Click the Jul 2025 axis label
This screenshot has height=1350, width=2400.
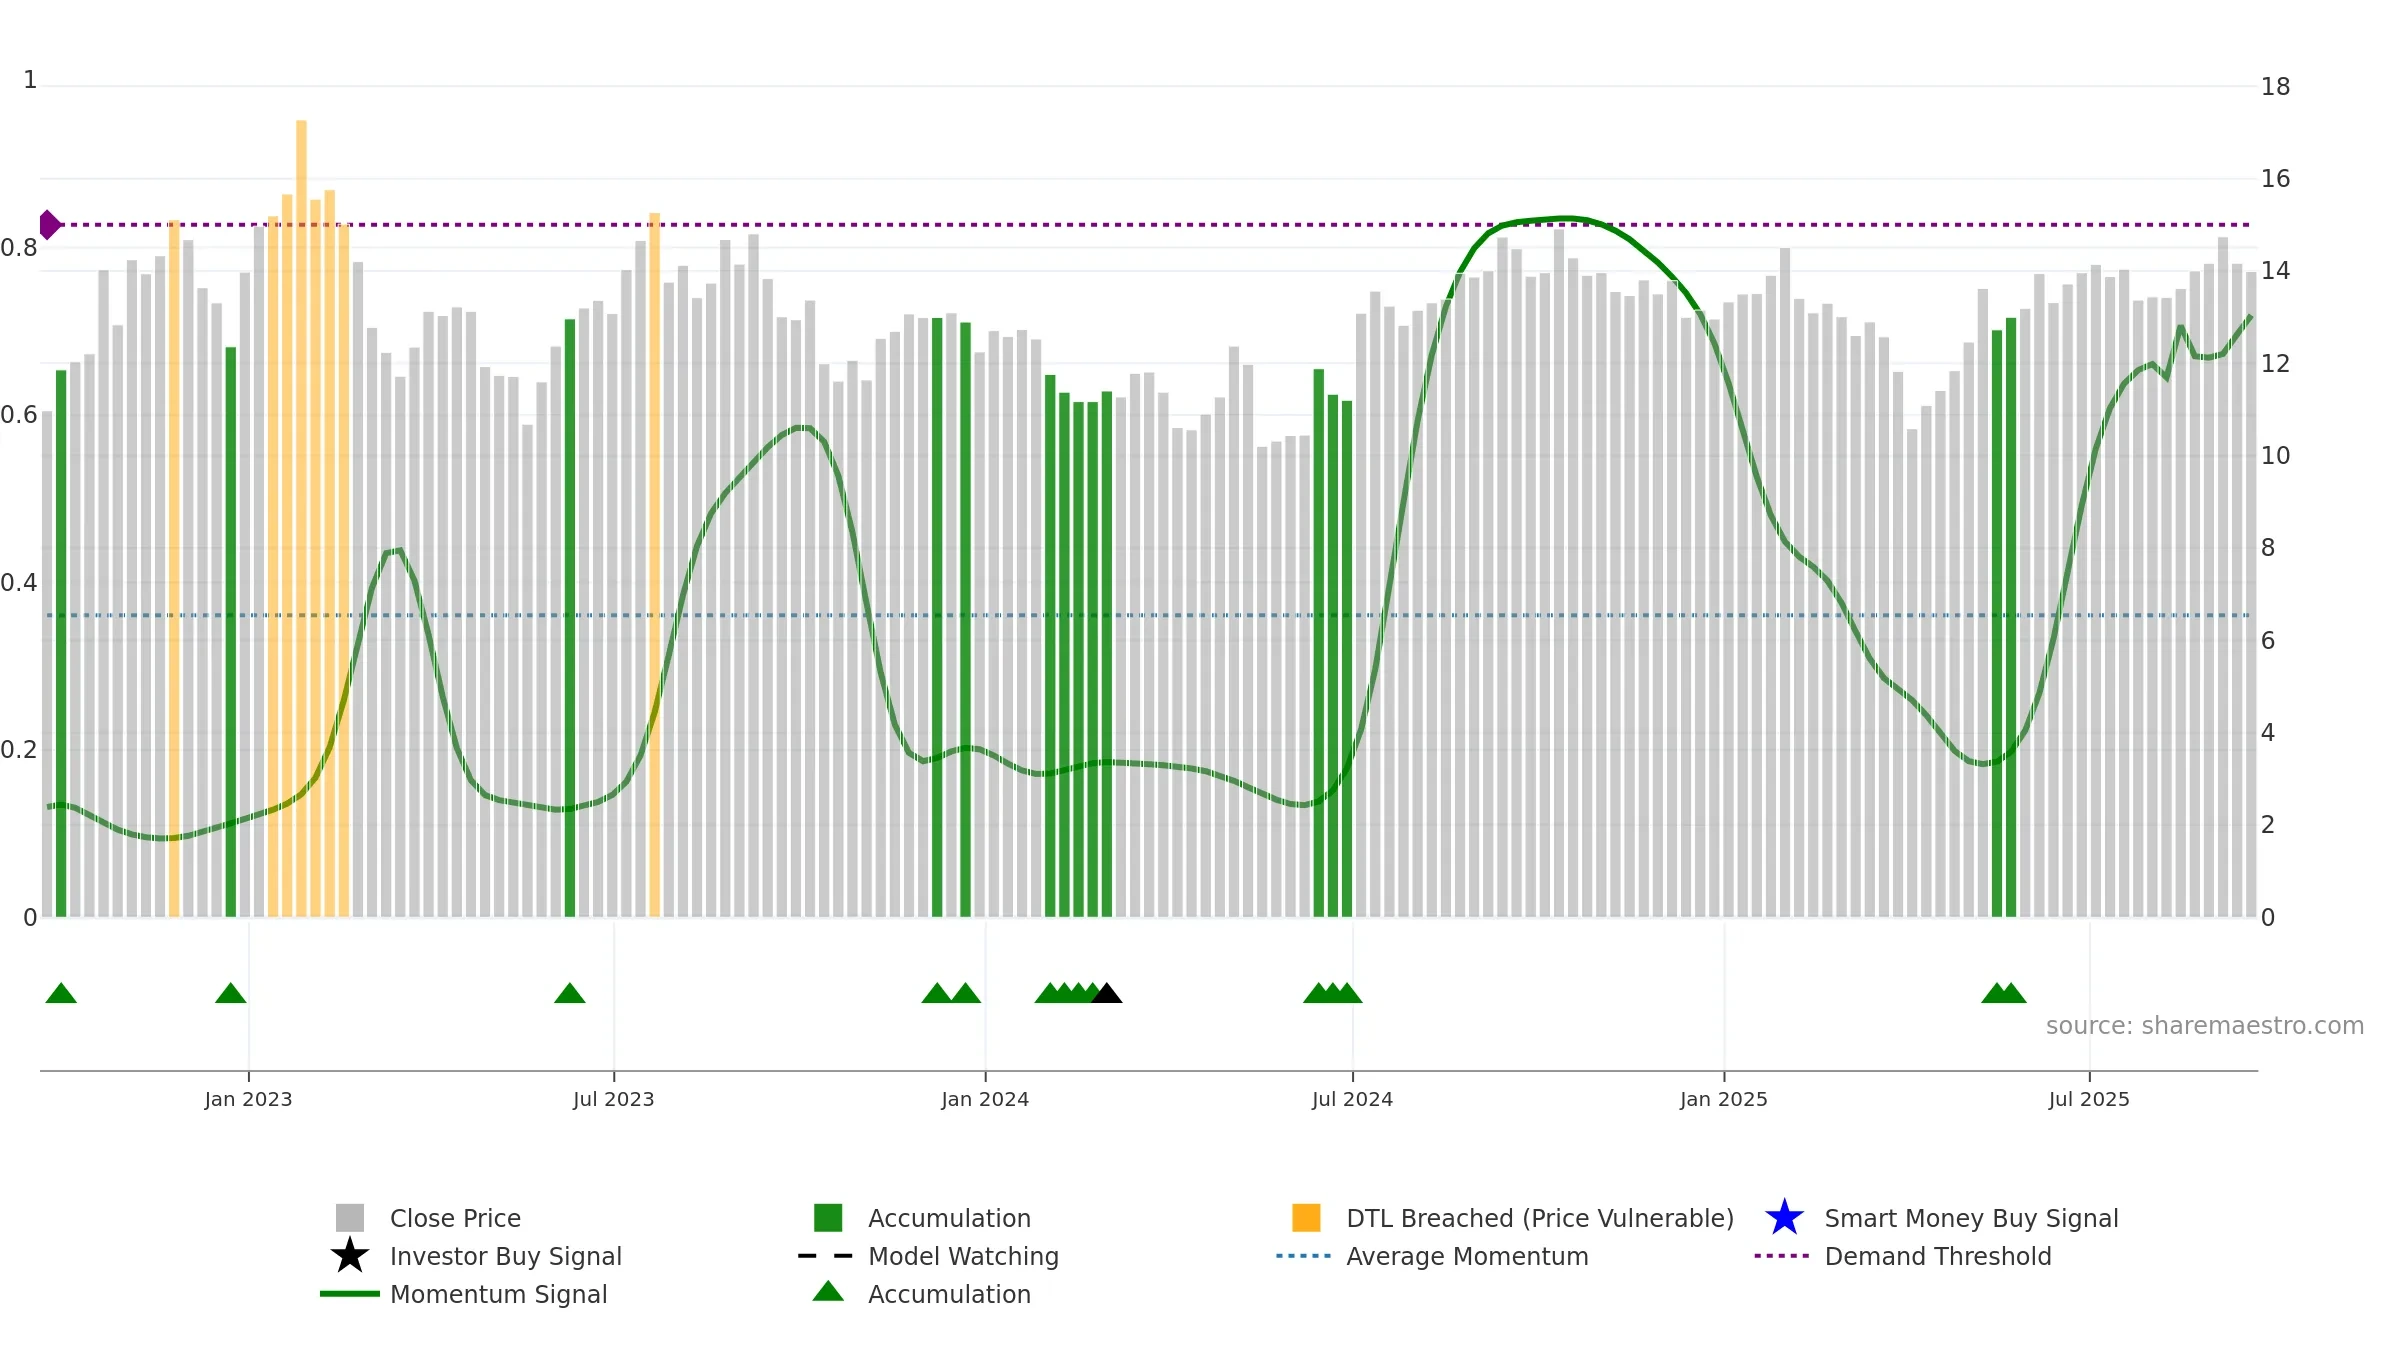coord(2089,1099)
